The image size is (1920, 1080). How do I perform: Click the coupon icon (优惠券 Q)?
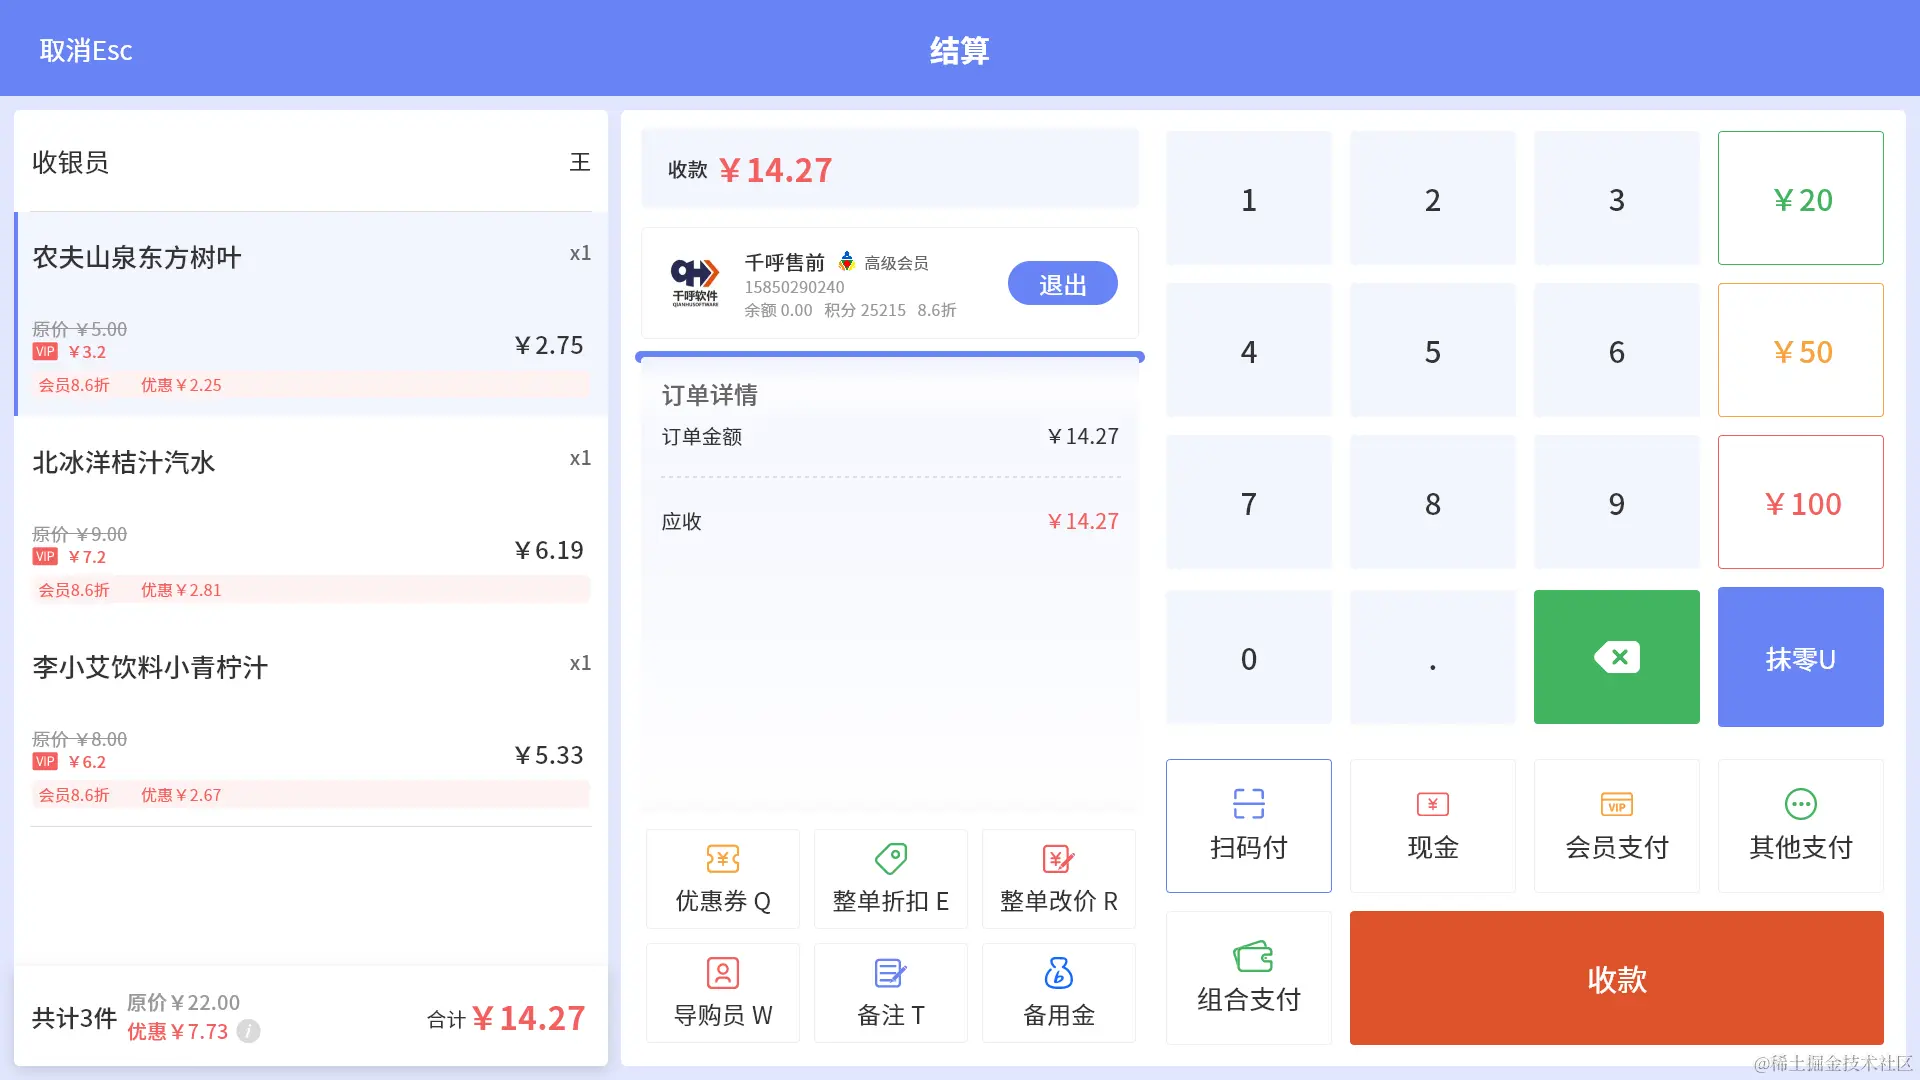click(x=722, y=859)
